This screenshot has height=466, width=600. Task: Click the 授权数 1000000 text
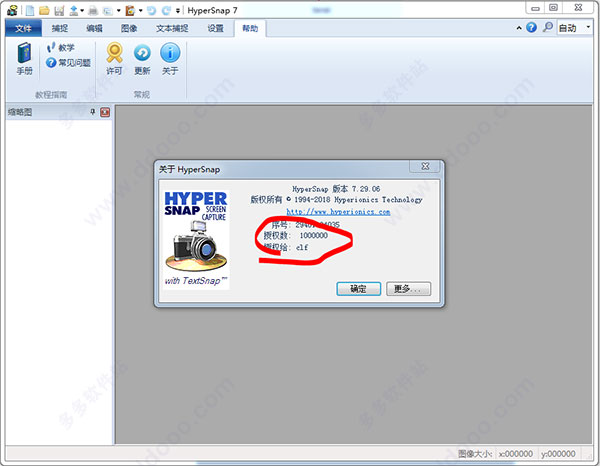pyautogui.click(x=295, y=236)
